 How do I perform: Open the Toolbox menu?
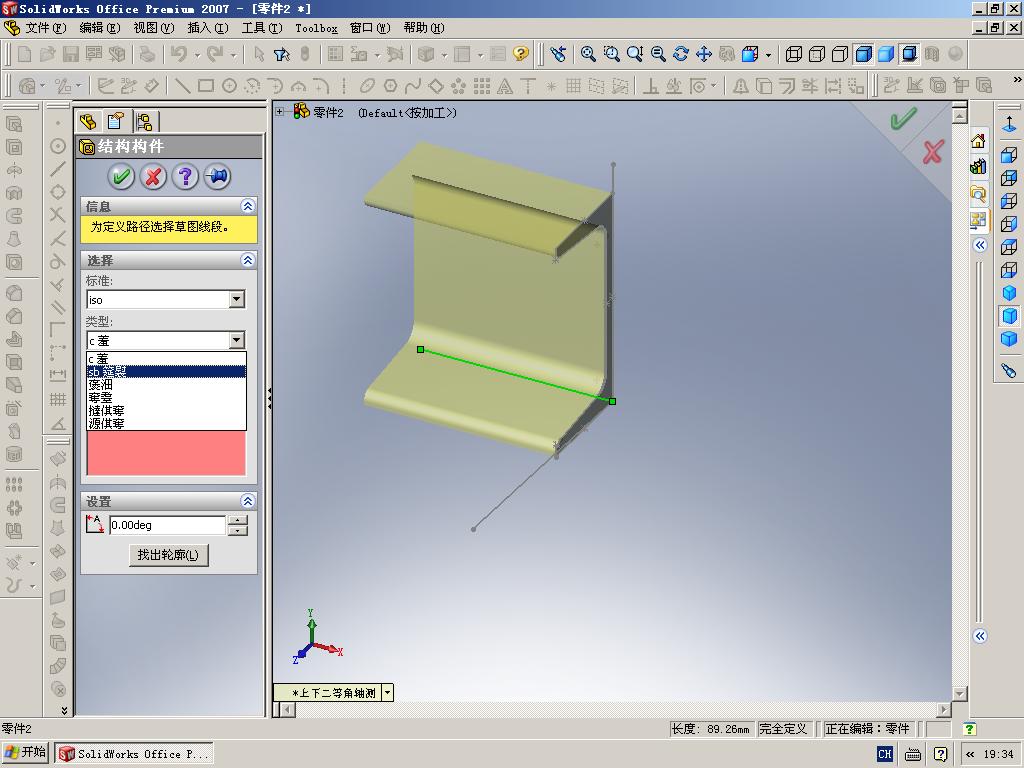pyautogui.click(x=316, y=28)
